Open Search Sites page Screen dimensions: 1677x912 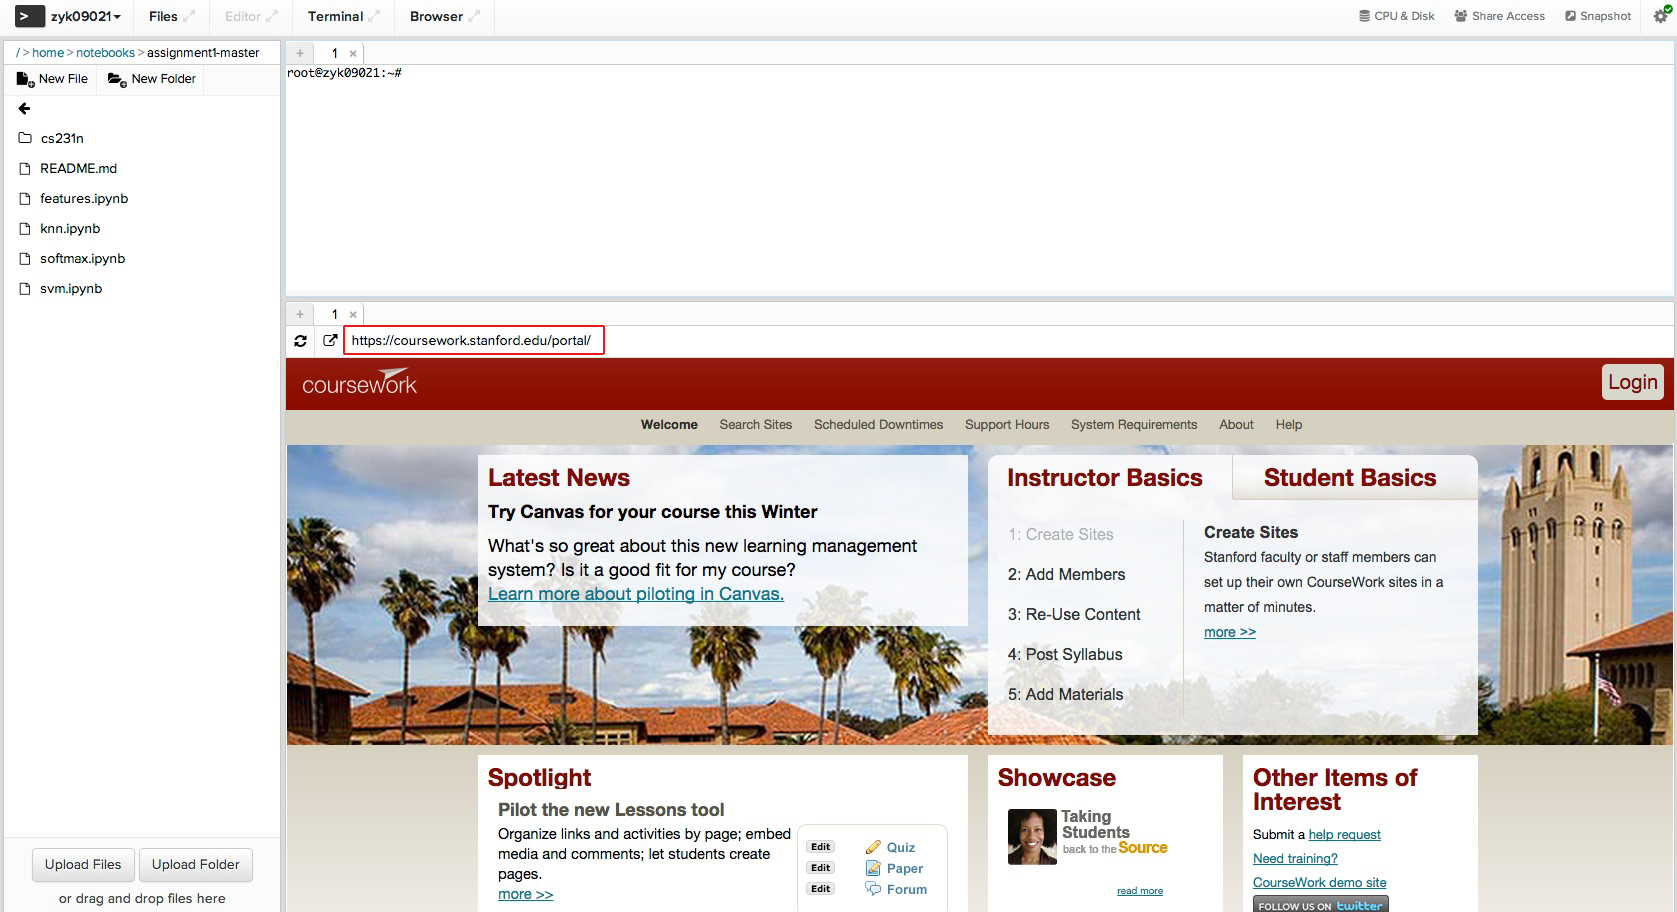pyautogui.click(x=756, y=425)
